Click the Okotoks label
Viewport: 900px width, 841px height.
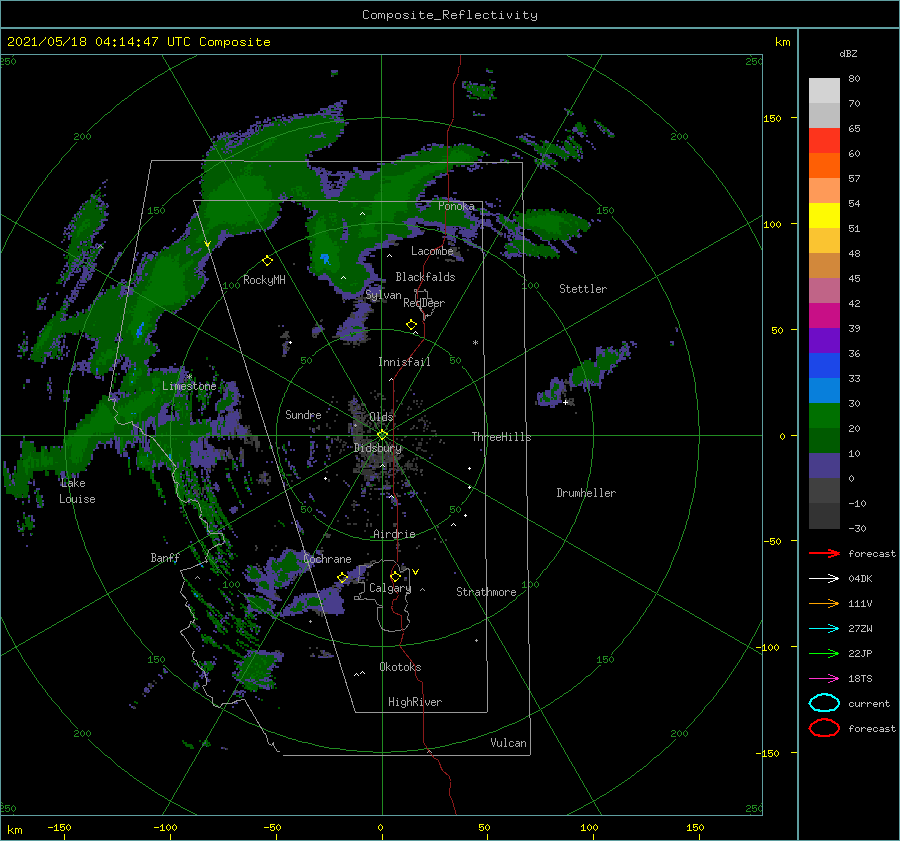[400, 667]
